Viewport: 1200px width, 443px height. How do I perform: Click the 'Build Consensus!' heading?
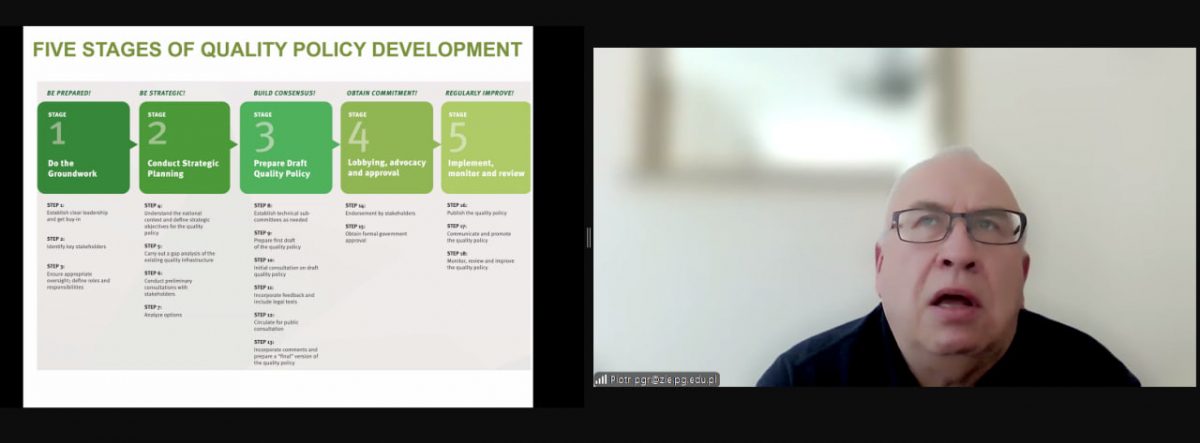pos(284,93)
